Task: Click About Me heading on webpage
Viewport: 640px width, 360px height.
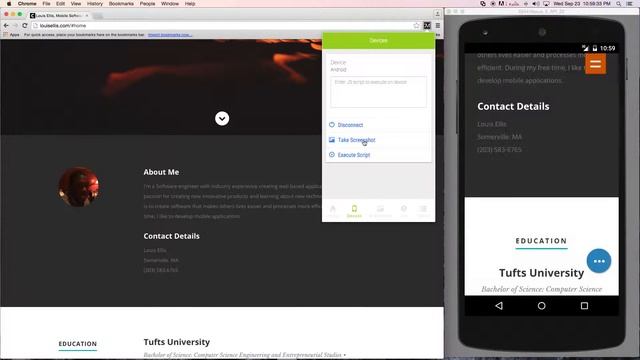Action: tap(161, 172)
